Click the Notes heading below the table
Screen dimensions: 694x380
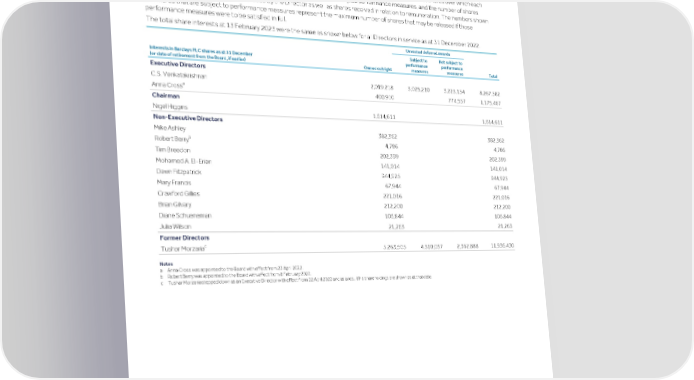[166, 264]
